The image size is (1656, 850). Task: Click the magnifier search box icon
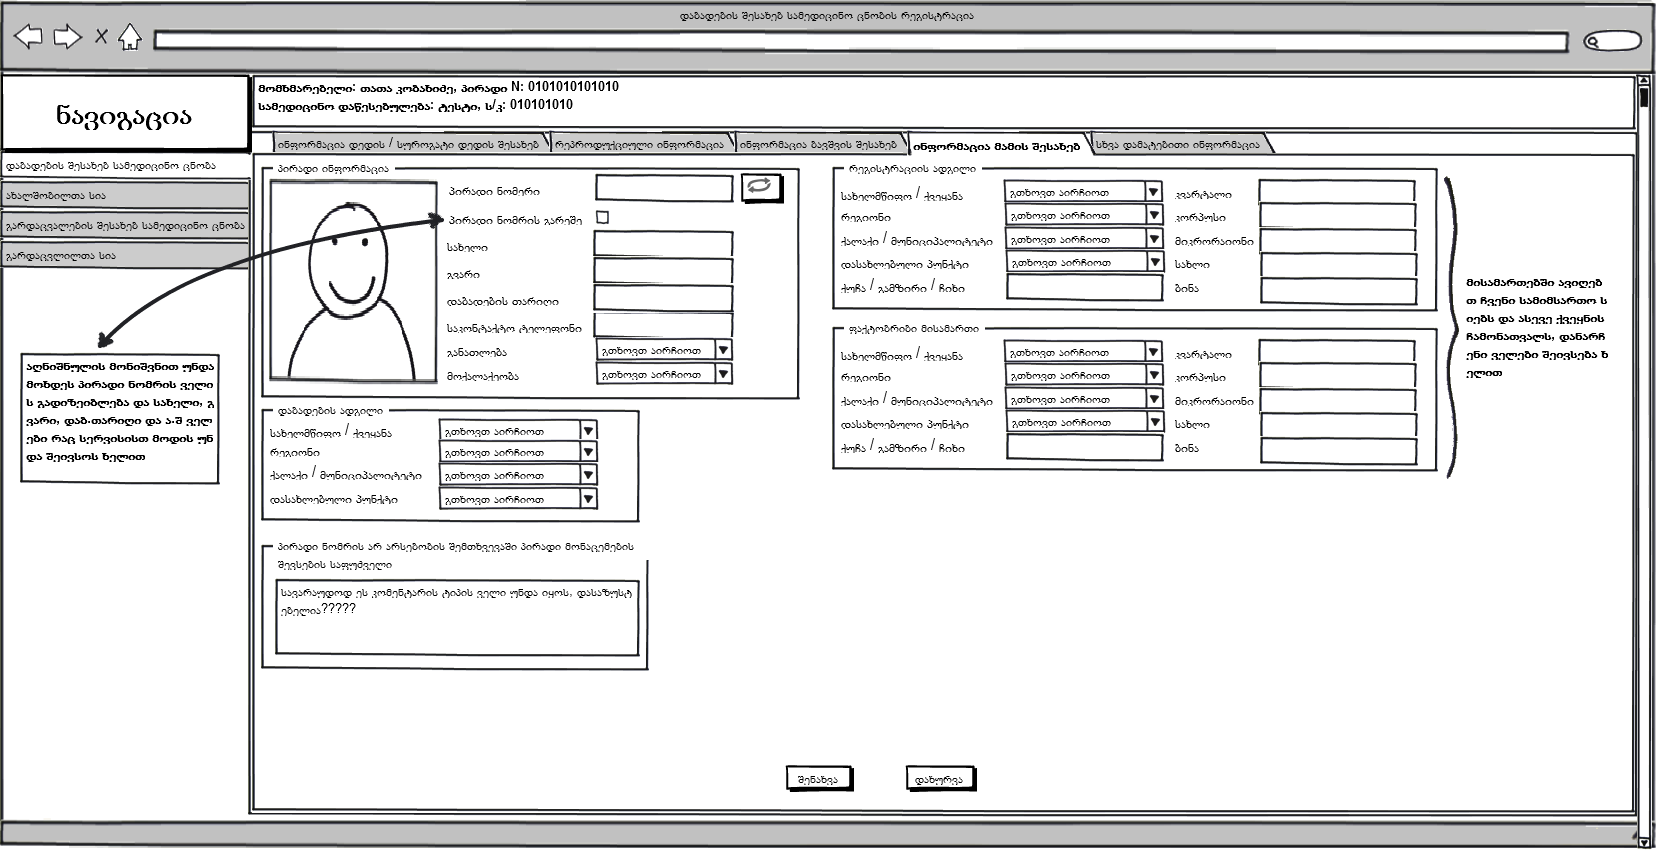click(1613, 41)
